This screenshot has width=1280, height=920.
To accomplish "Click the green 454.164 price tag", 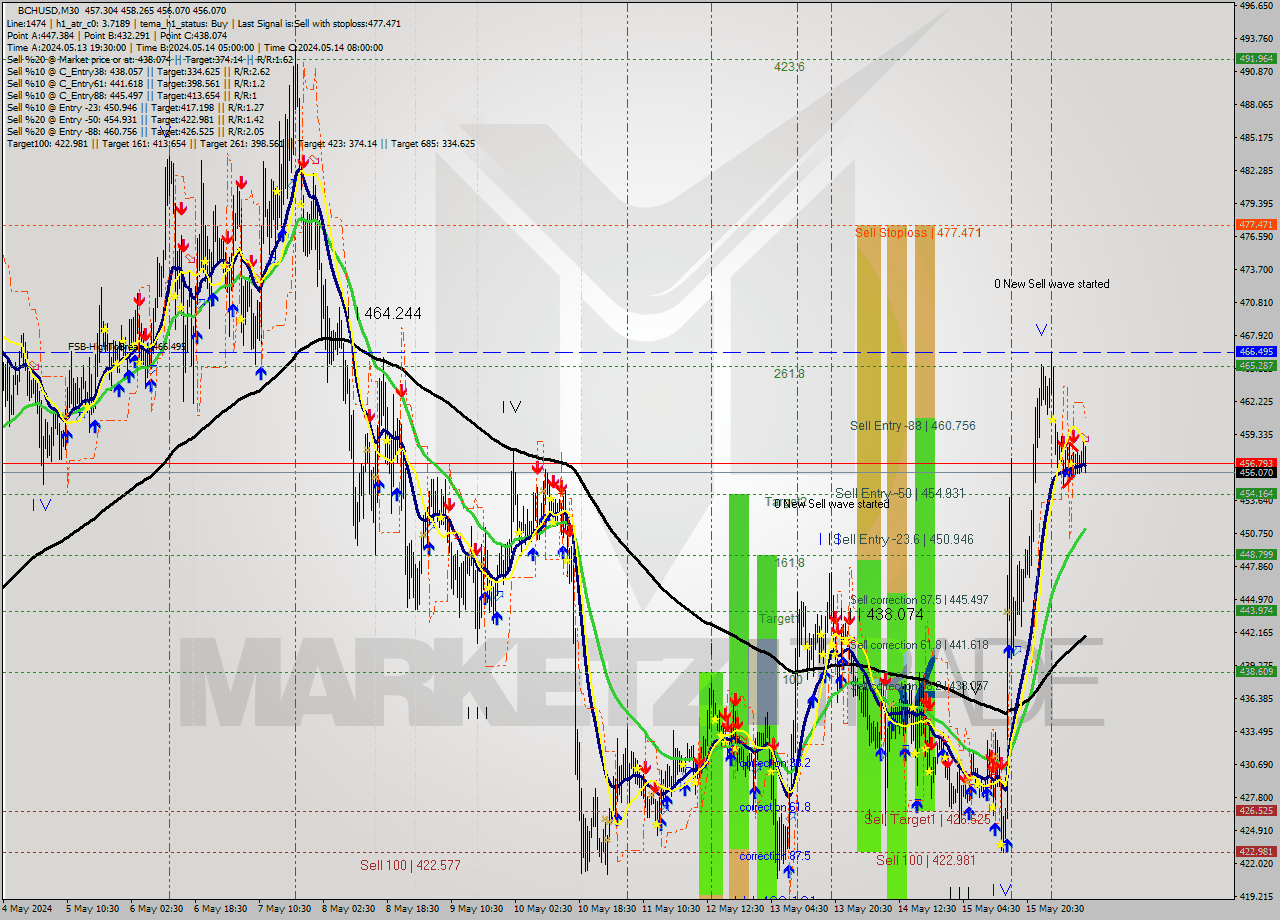I will [x=1256, y=494].
